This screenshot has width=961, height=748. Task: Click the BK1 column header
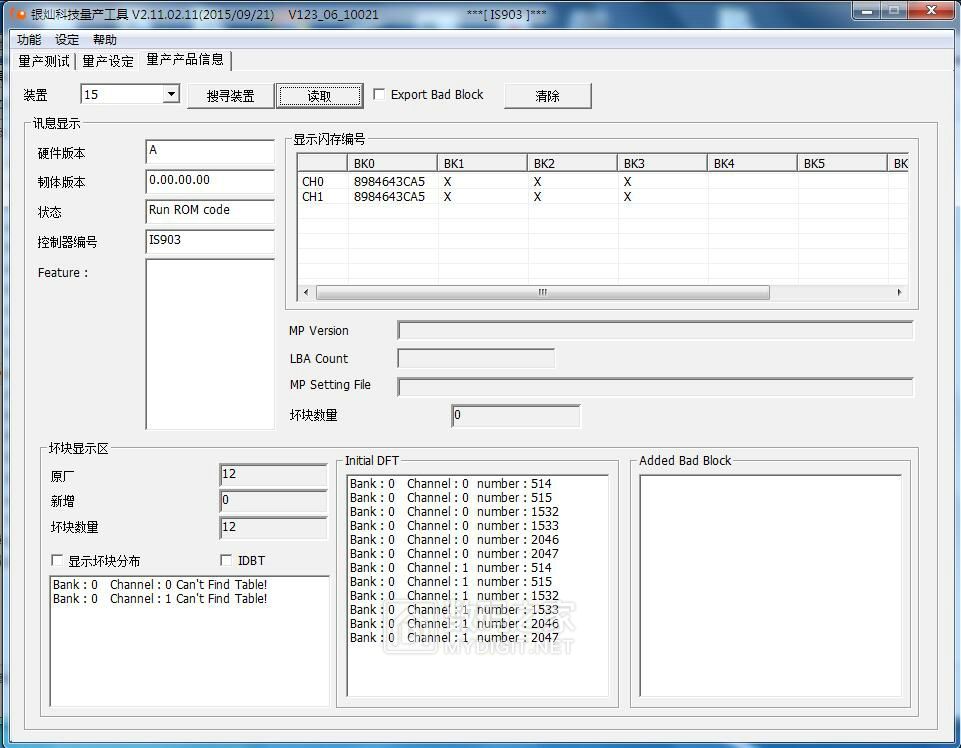click(x=483, y=163)
